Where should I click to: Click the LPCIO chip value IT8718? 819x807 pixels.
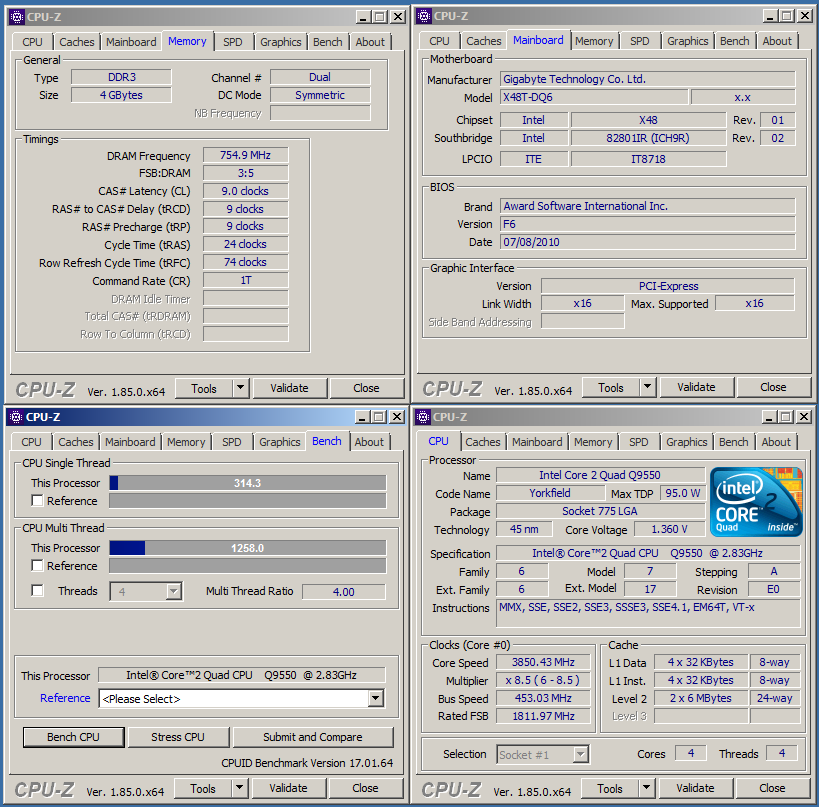[648, 159]
